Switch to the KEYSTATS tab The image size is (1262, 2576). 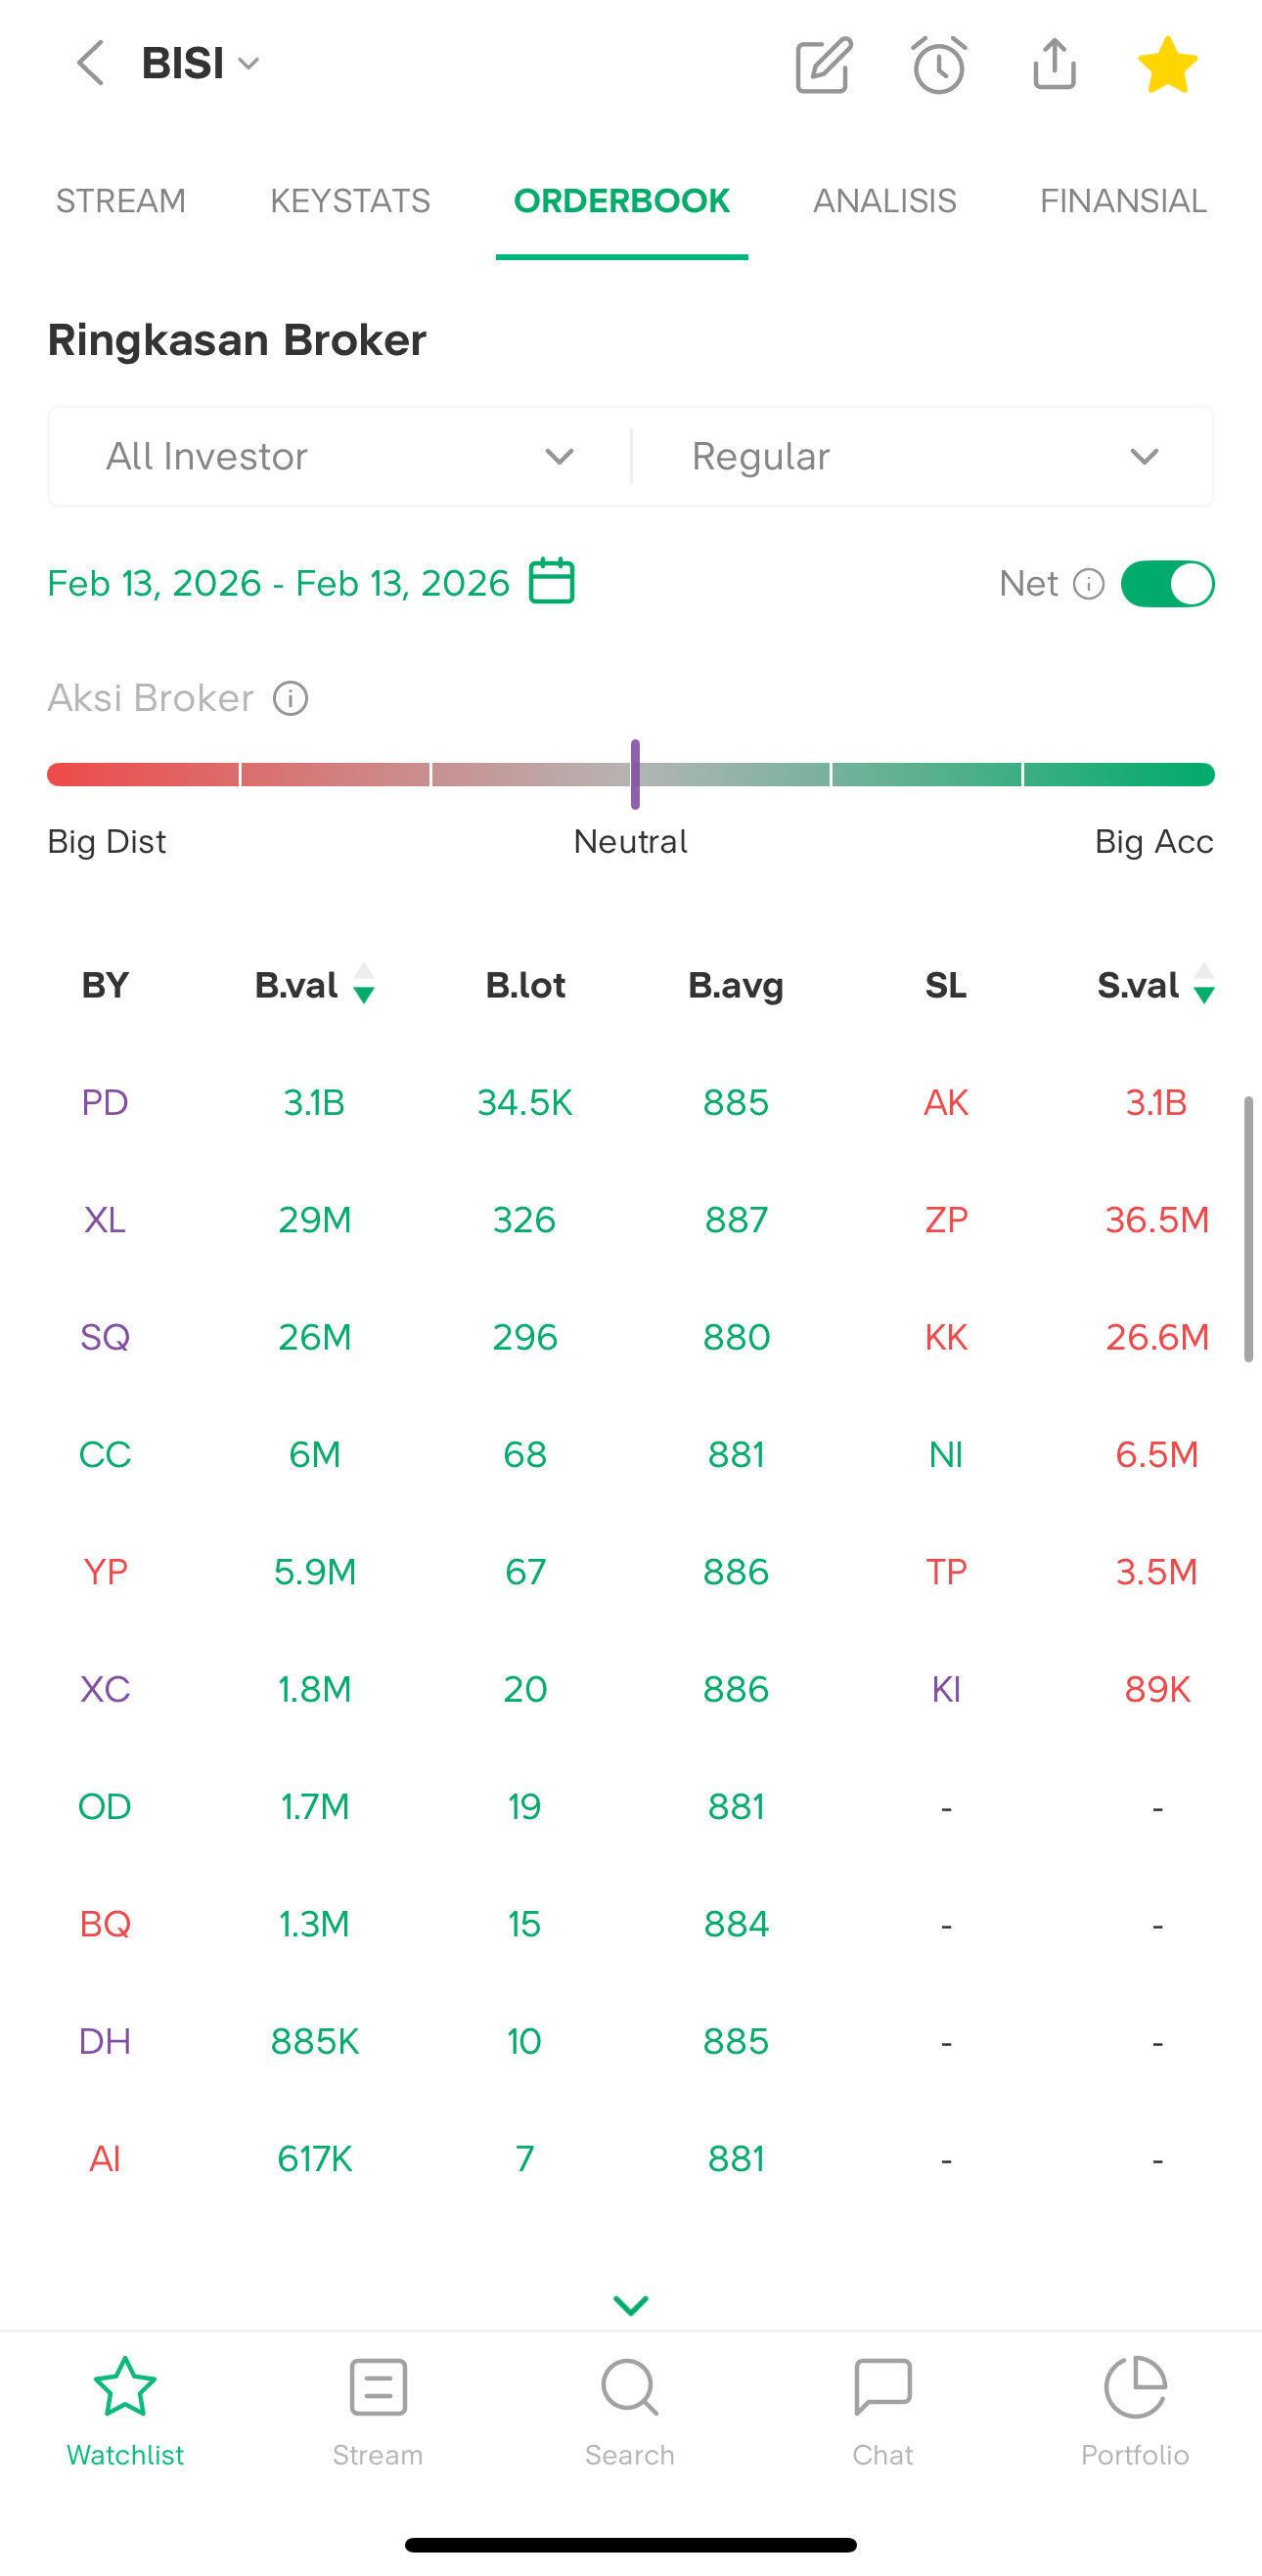tap(350, 201)
